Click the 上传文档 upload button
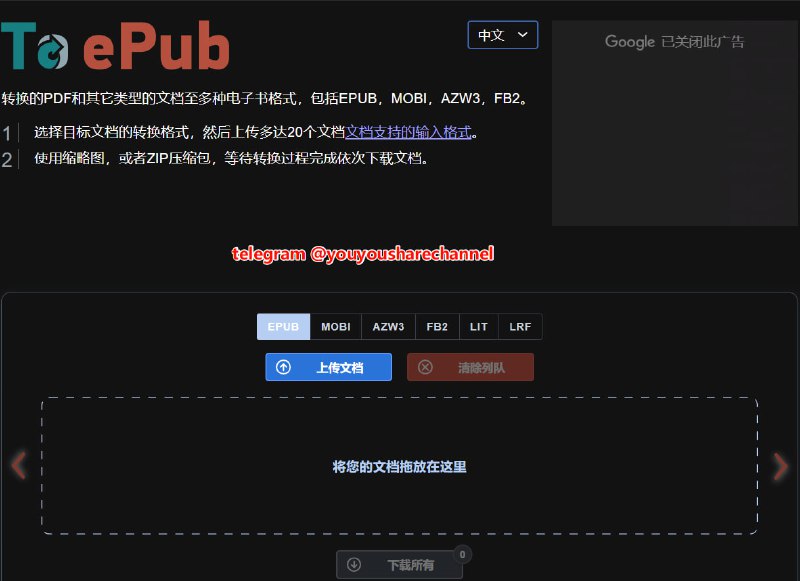This screenshot has height=581, width=800. pos(328,367)
